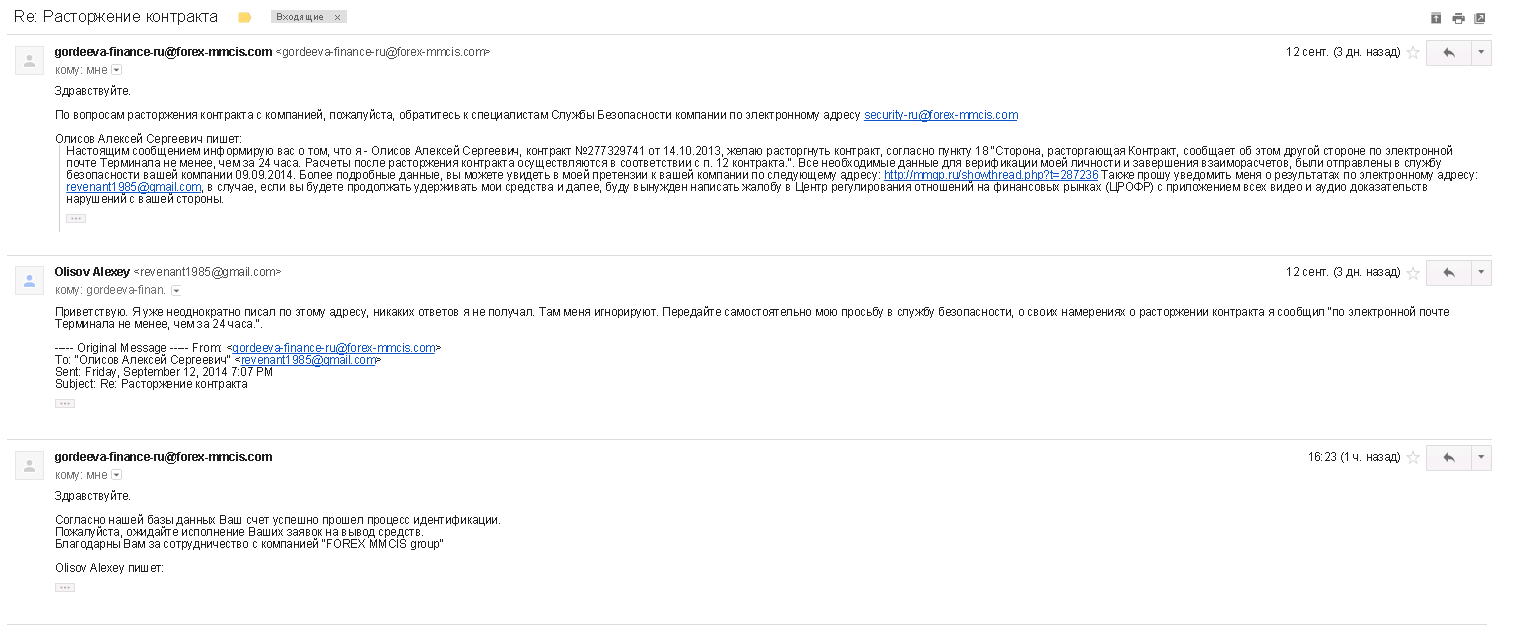Reply to the first gordeeva-finance message
Viewport: 1516px width, 632px height.
coord(1448,53)
